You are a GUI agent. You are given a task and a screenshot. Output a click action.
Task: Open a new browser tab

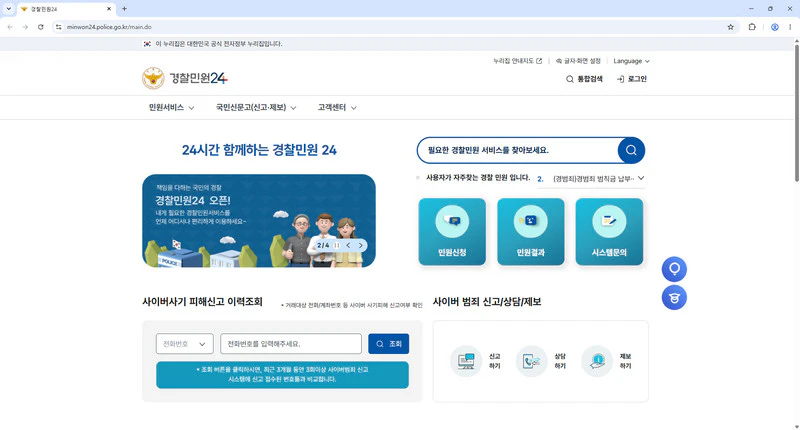tap(124, 9)
